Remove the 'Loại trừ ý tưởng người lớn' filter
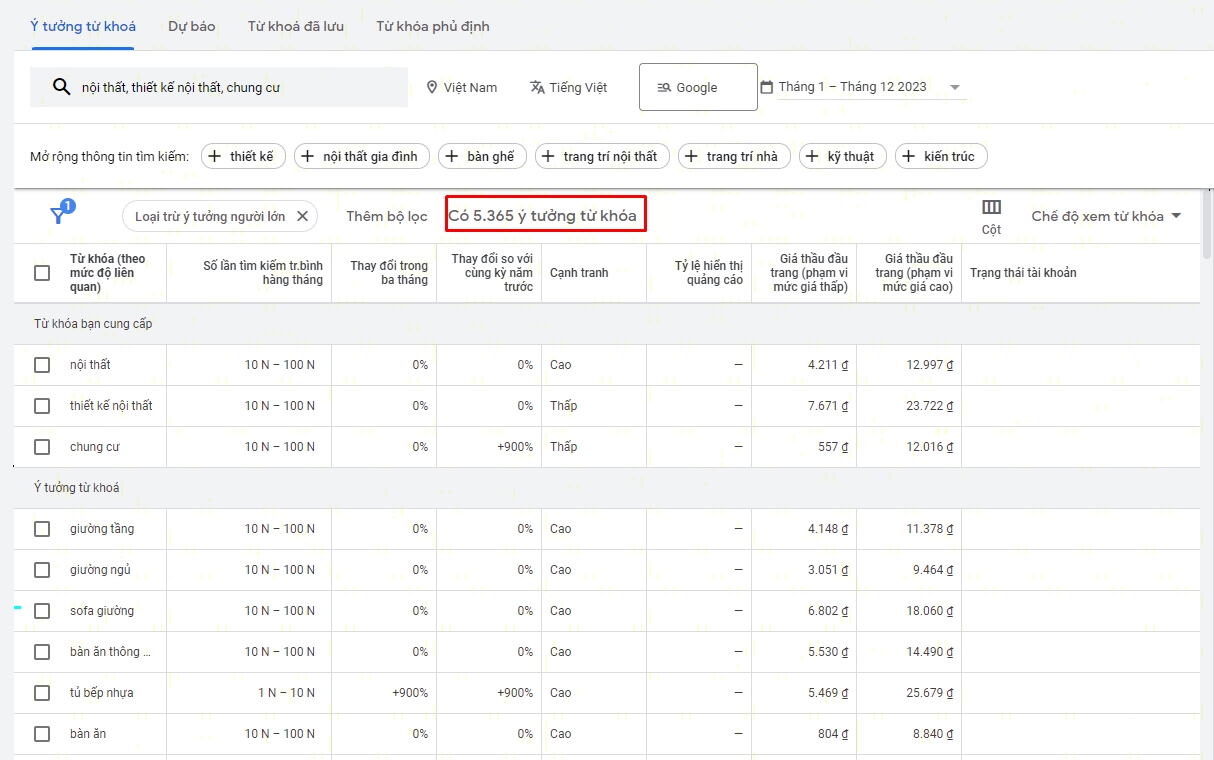1214x760 pixels. 302,216
